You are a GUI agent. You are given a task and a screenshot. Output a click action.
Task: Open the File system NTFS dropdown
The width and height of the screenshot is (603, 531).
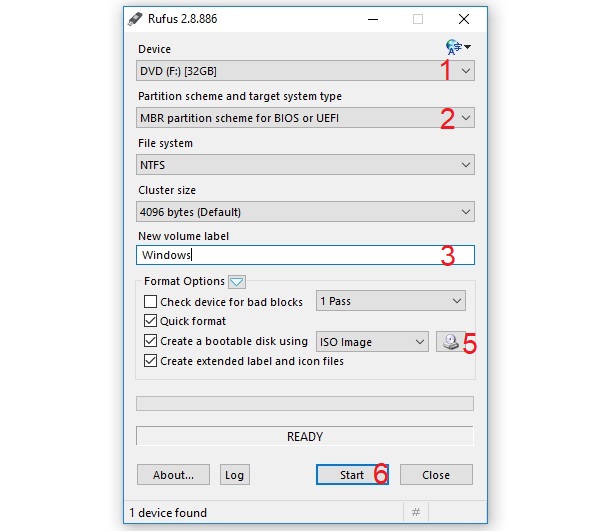tap(305, 165)
